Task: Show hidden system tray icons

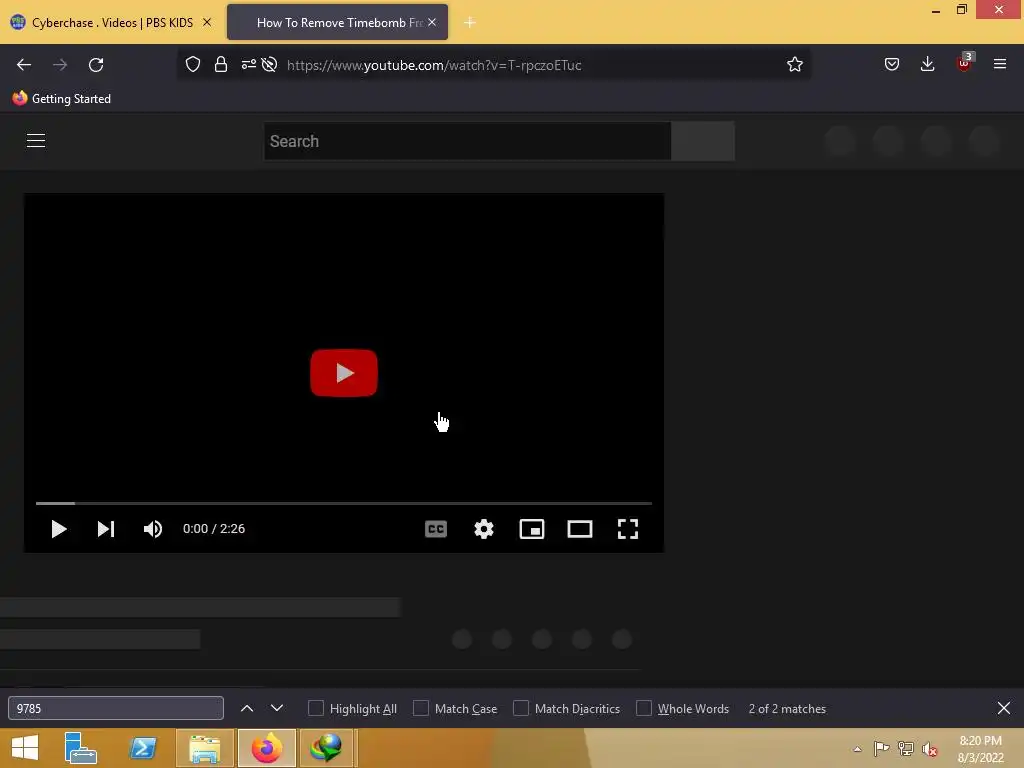Action: tap(857, 749)
